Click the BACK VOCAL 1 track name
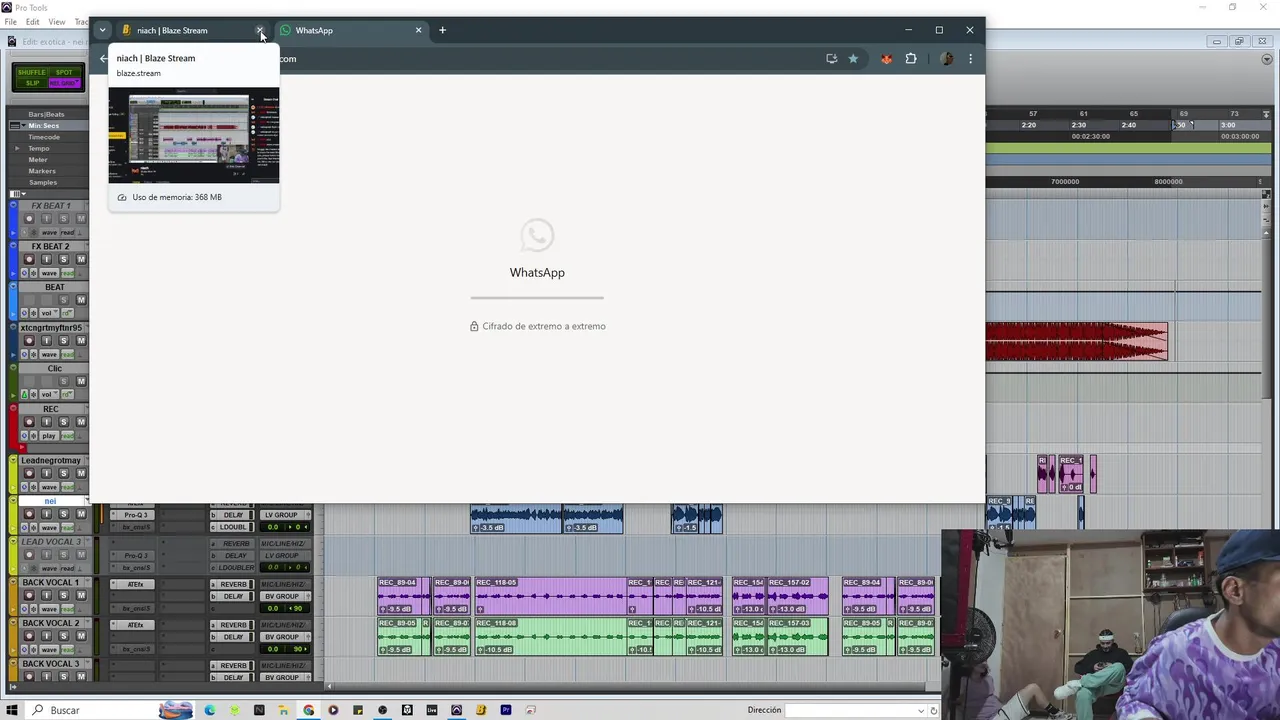This screenshot has height=720, width=1280. point(50,582)
